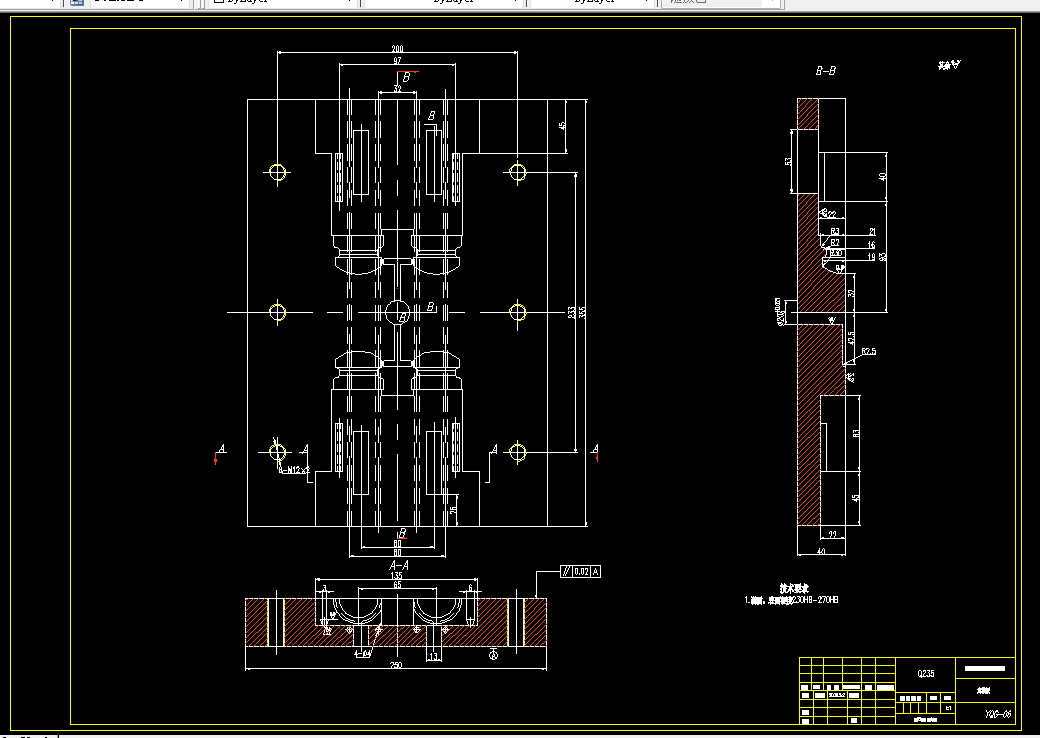Select the 65 dimension in section A-A
Viewport: 1040px width, 738px height.
397,585
